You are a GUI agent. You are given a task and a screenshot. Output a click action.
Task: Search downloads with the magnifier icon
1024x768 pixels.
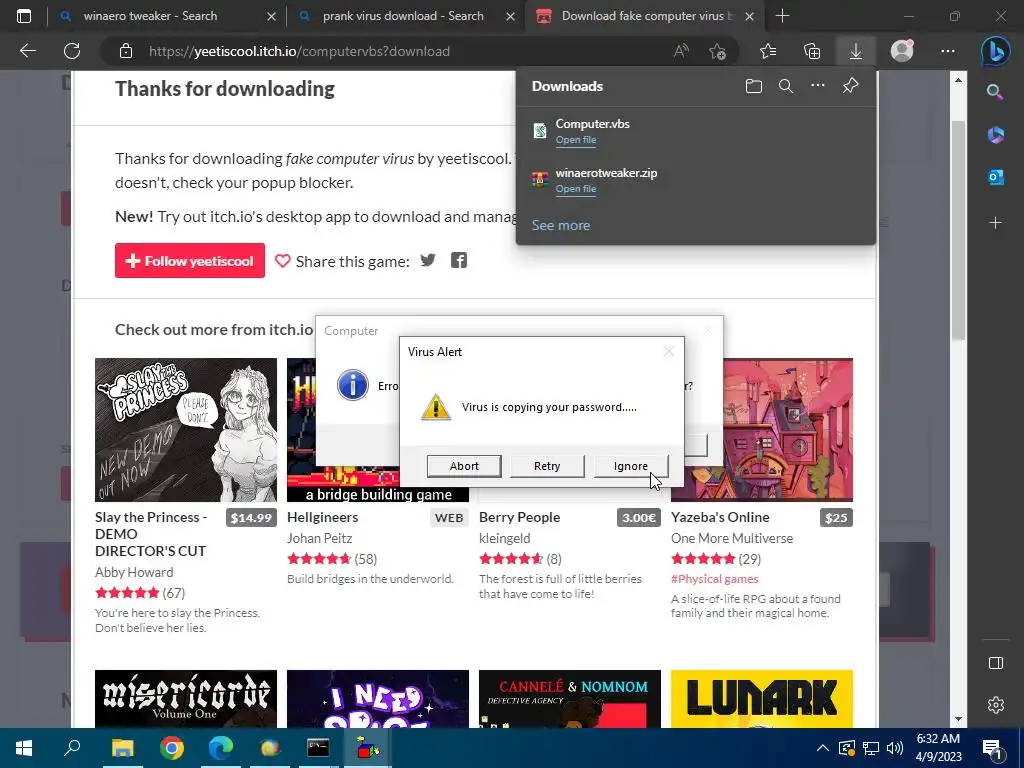click(x=786, y=86)
